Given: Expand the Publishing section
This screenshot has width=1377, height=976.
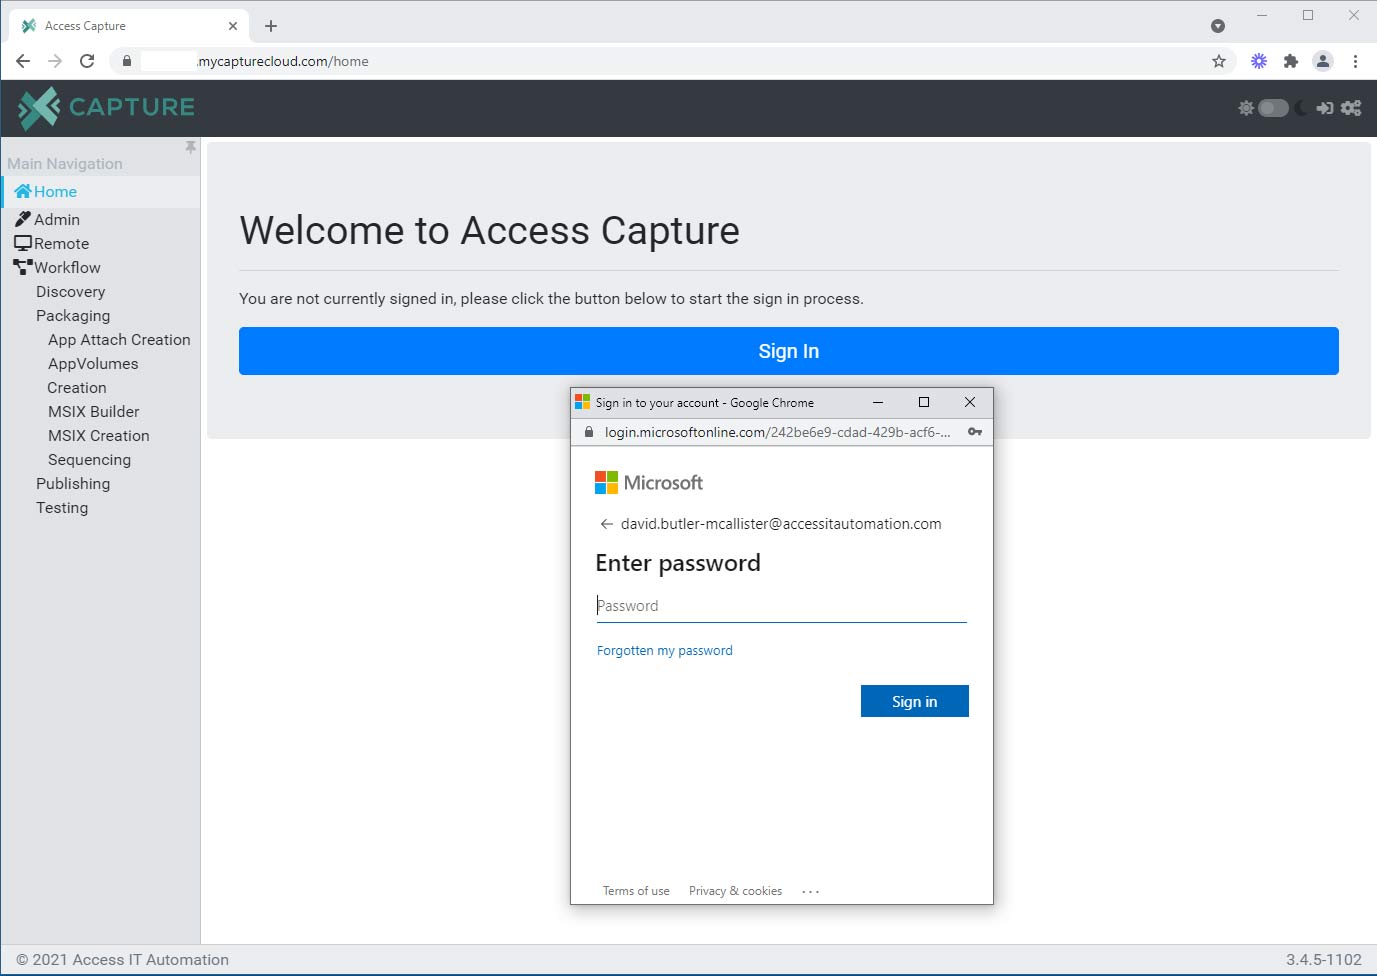Looking at the screenshot, I should (x=73, y=483).
